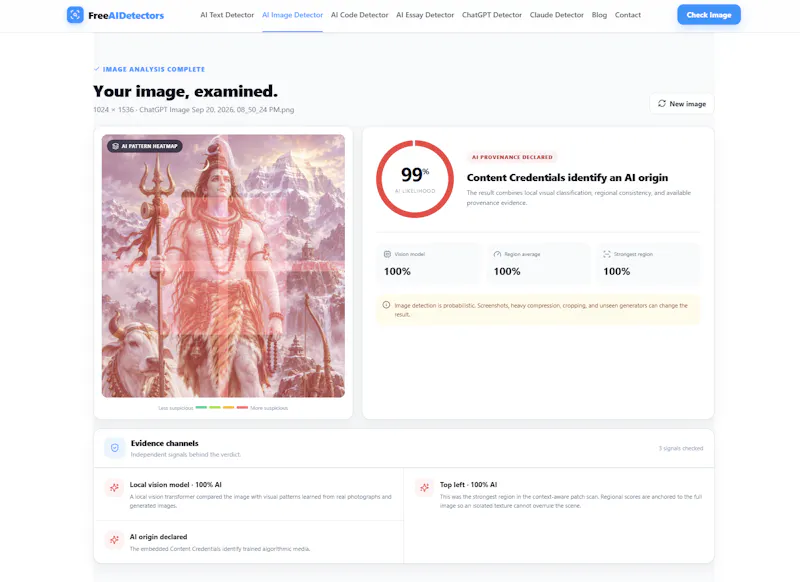Click the 'Local vision model · 100% AI' title
This screenshot has width=800, height=582.
[x=176, y=485]
